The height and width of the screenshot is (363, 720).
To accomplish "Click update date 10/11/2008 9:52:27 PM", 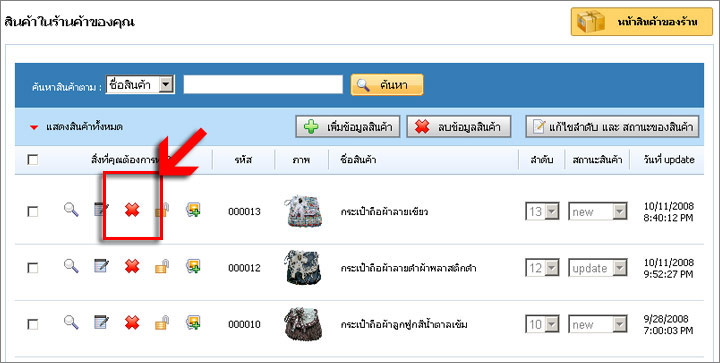I will (669, 268).
